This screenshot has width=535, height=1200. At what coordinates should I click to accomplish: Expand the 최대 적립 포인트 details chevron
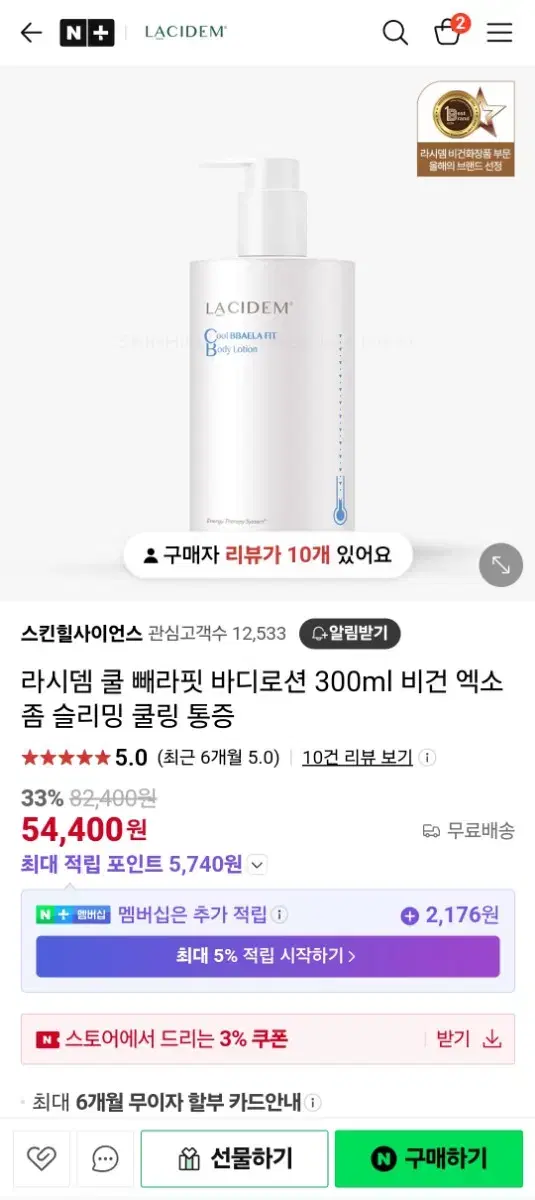(x=257, y=864)
